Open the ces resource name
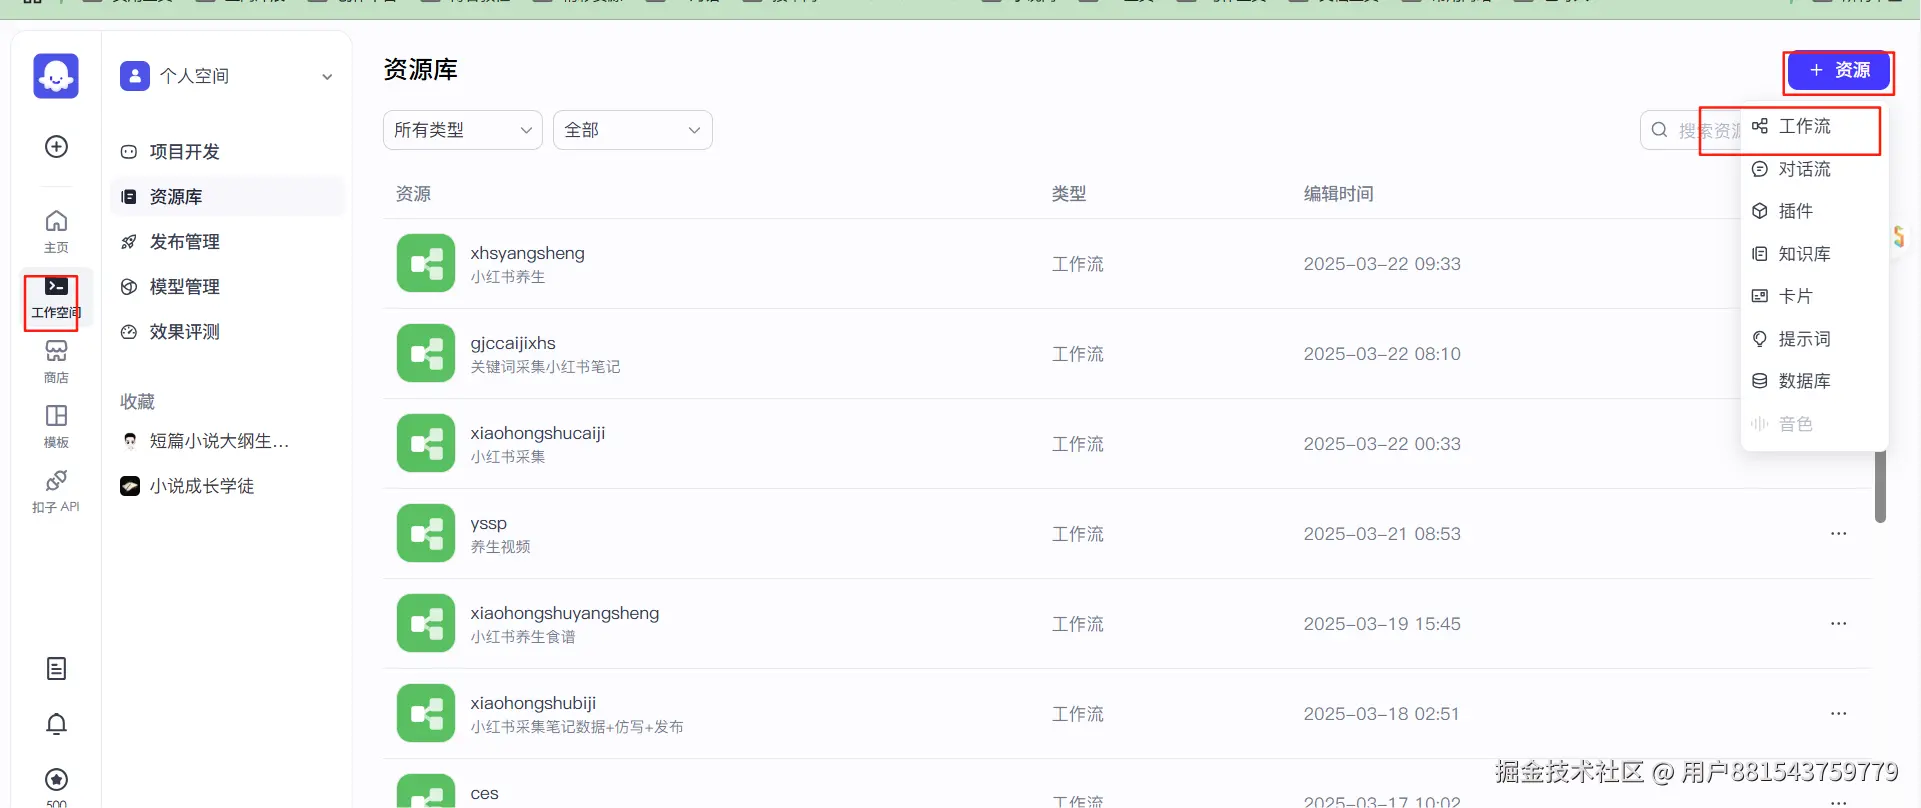The image size is (1921, 808). [x=484, y=793]
